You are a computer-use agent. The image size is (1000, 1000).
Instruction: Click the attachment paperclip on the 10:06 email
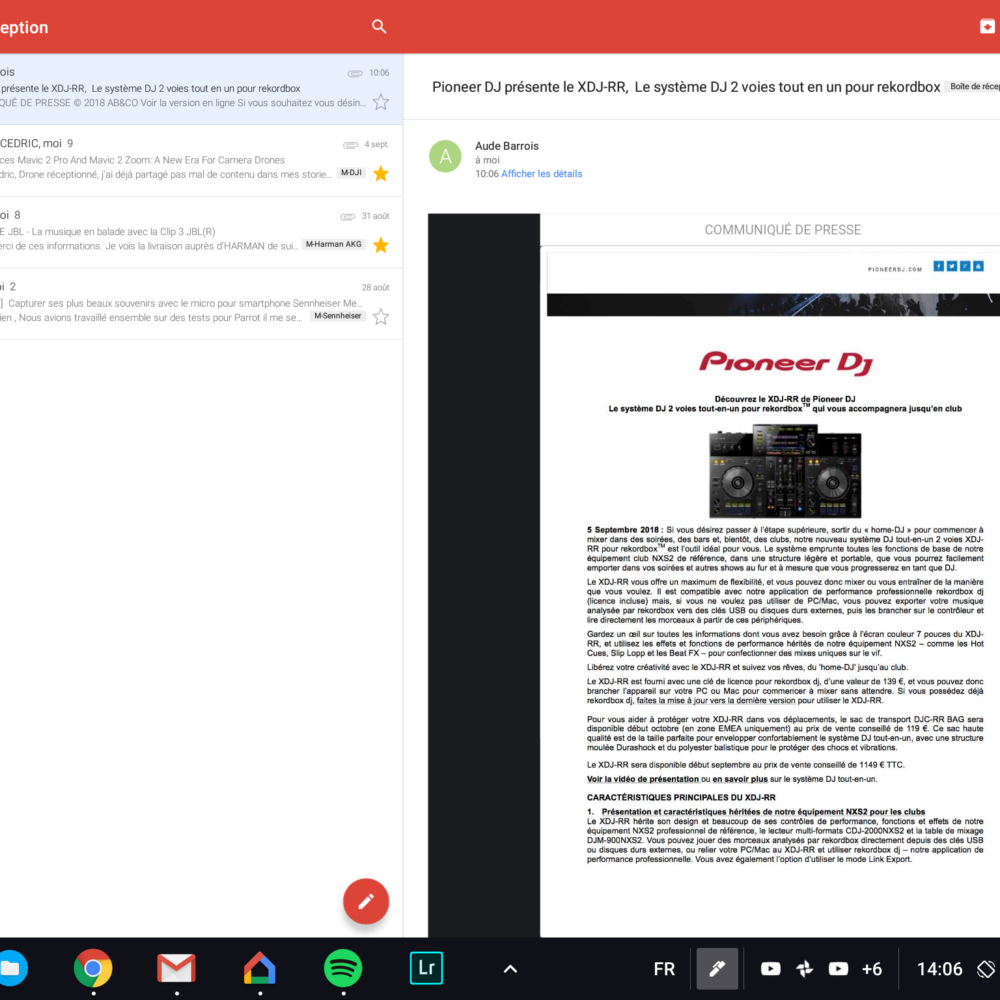355,73
